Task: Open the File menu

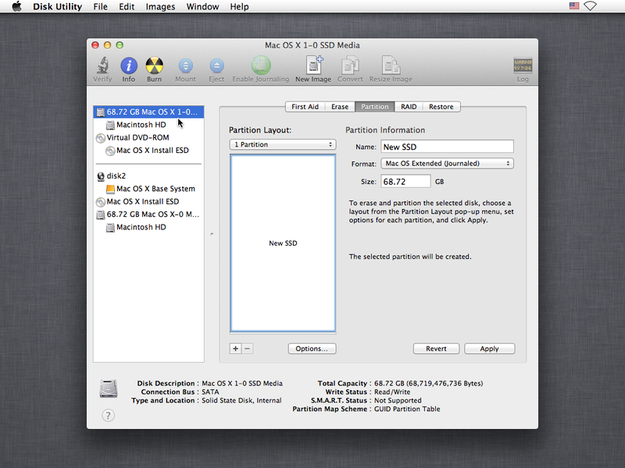Action: [x=100, y=7]
